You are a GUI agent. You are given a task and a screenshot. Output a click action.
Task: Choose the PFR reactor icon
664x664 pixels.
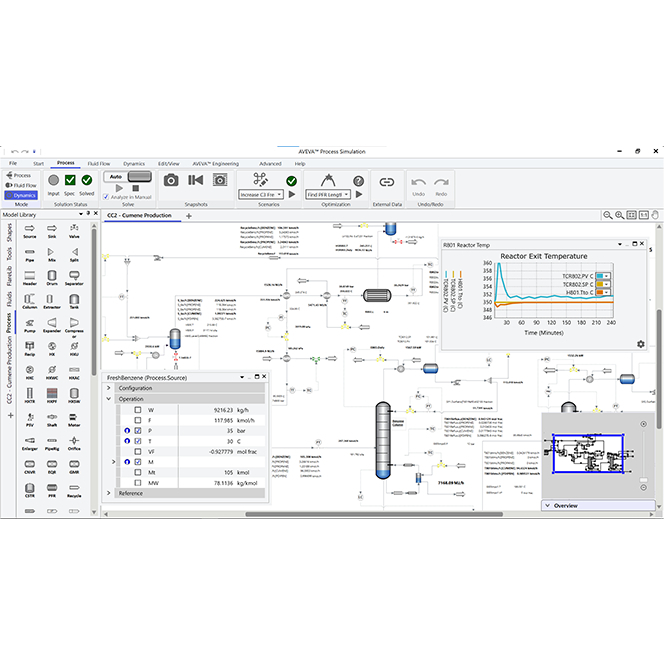[52, 488]
